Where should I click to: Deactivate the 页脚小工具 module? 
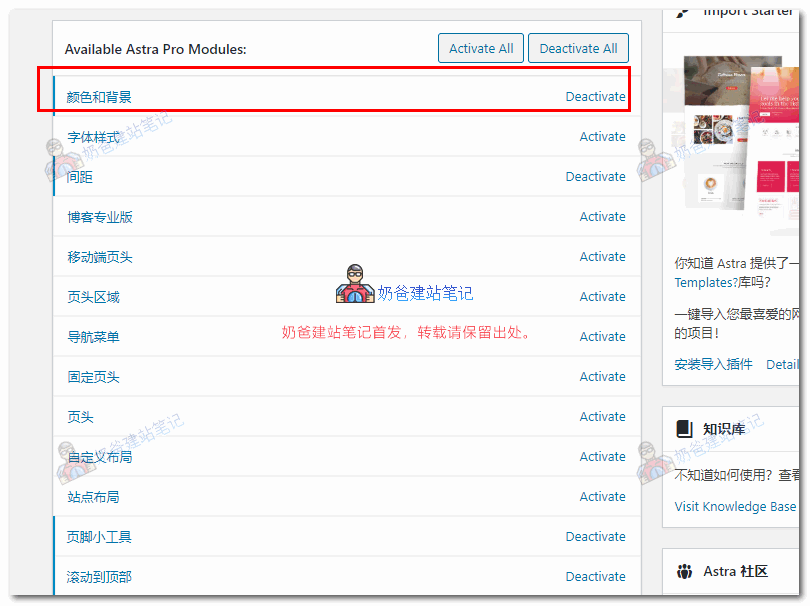pos(595,537)
